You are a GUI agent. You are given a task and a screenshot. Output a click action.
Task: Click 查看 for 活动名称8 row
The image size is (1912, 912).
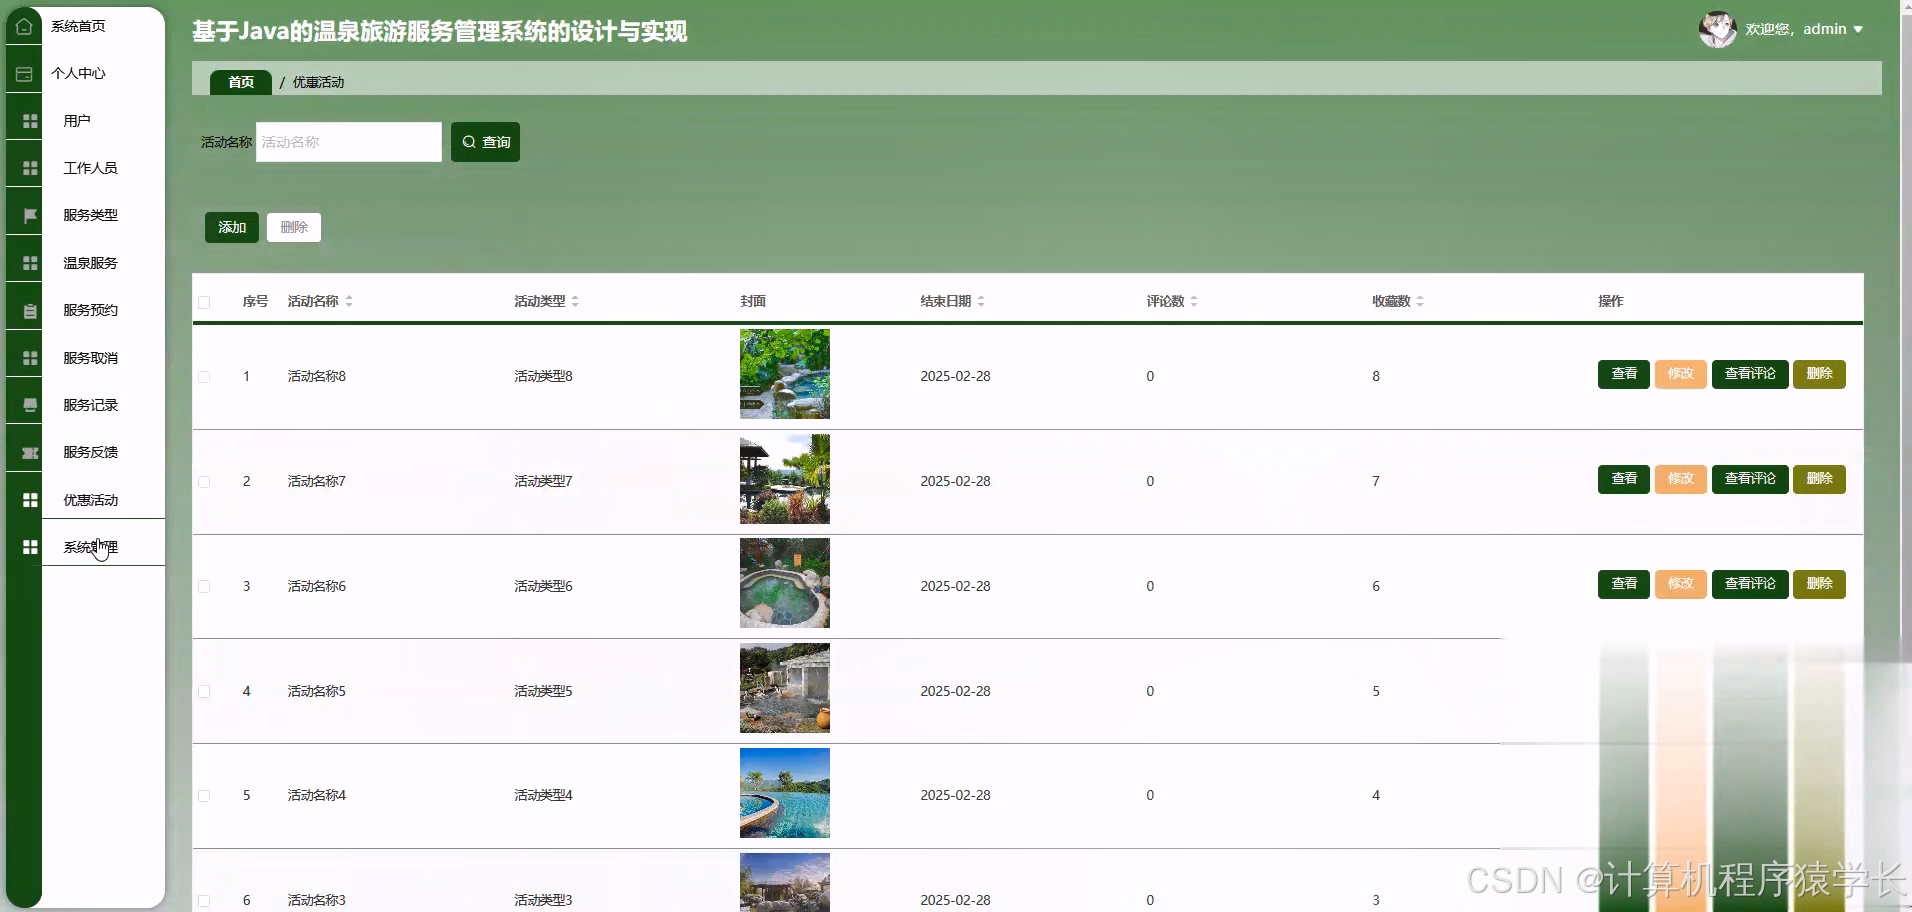point(1624,374)
